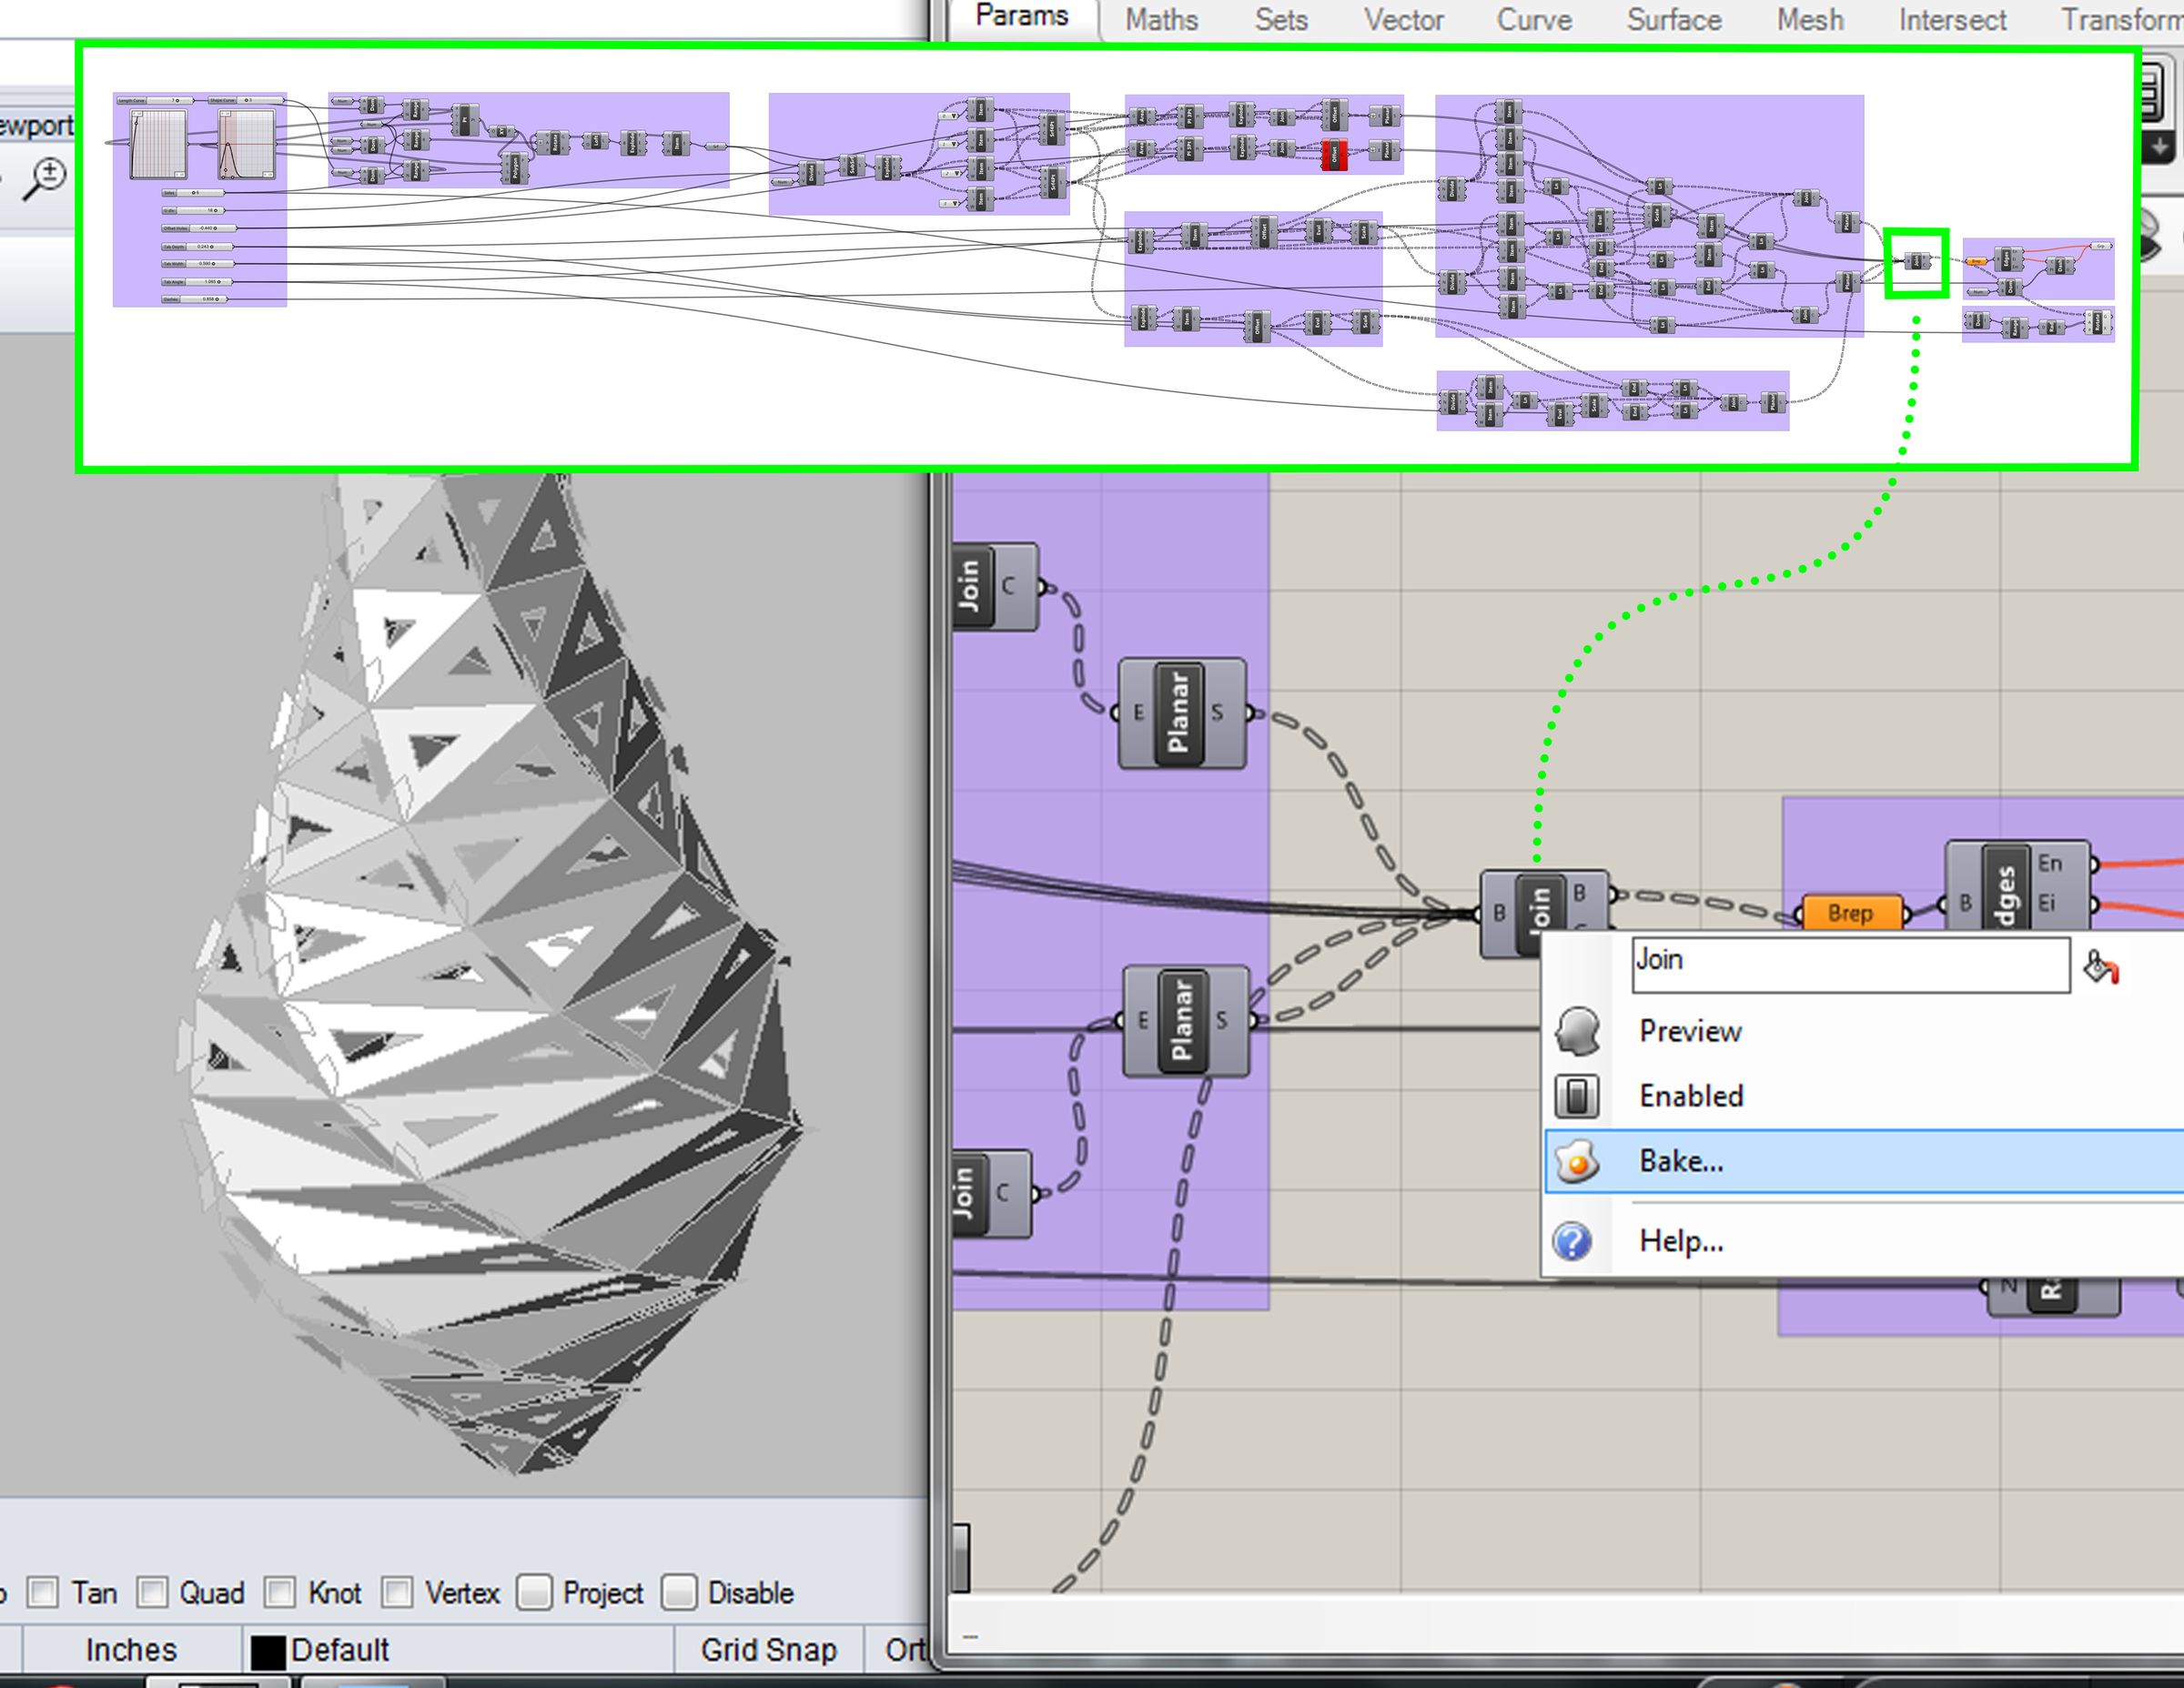Enable the Quad osnap checkbox
The image size is (2184, 1688).
[153, 1592]
